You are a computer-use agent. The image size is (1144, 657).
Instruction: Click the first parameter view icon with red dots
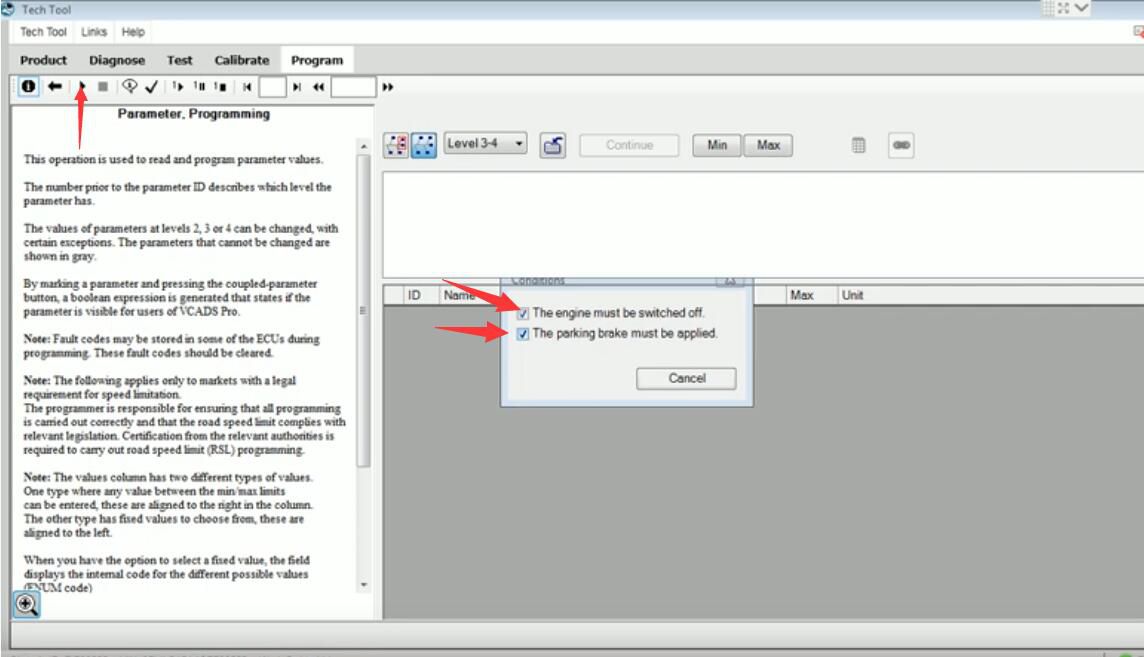pos(396,145)
